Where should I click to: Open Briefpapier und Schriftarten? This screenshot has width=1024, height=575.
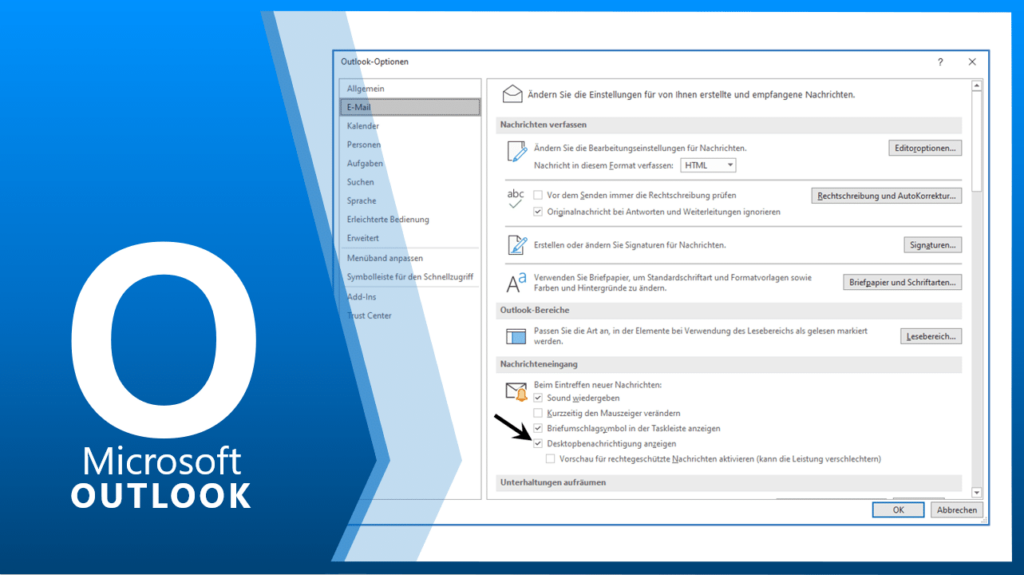(x=902, y=282)
